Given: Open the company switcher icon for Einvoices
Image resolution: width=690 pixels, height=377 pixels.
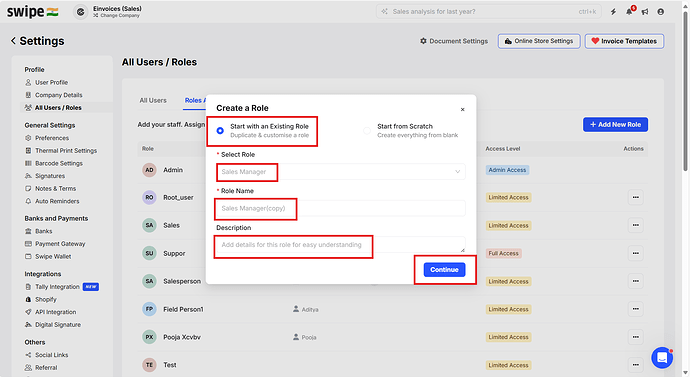Looking at the screenshot, I should pos(81,12).
